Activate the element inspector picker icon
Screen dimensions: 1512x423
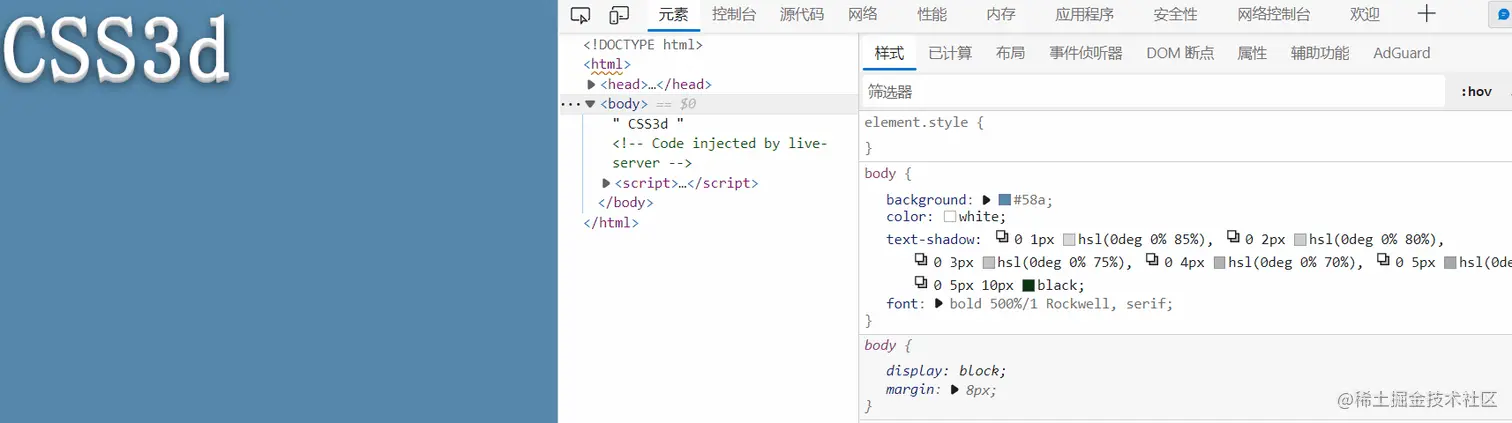581,14
